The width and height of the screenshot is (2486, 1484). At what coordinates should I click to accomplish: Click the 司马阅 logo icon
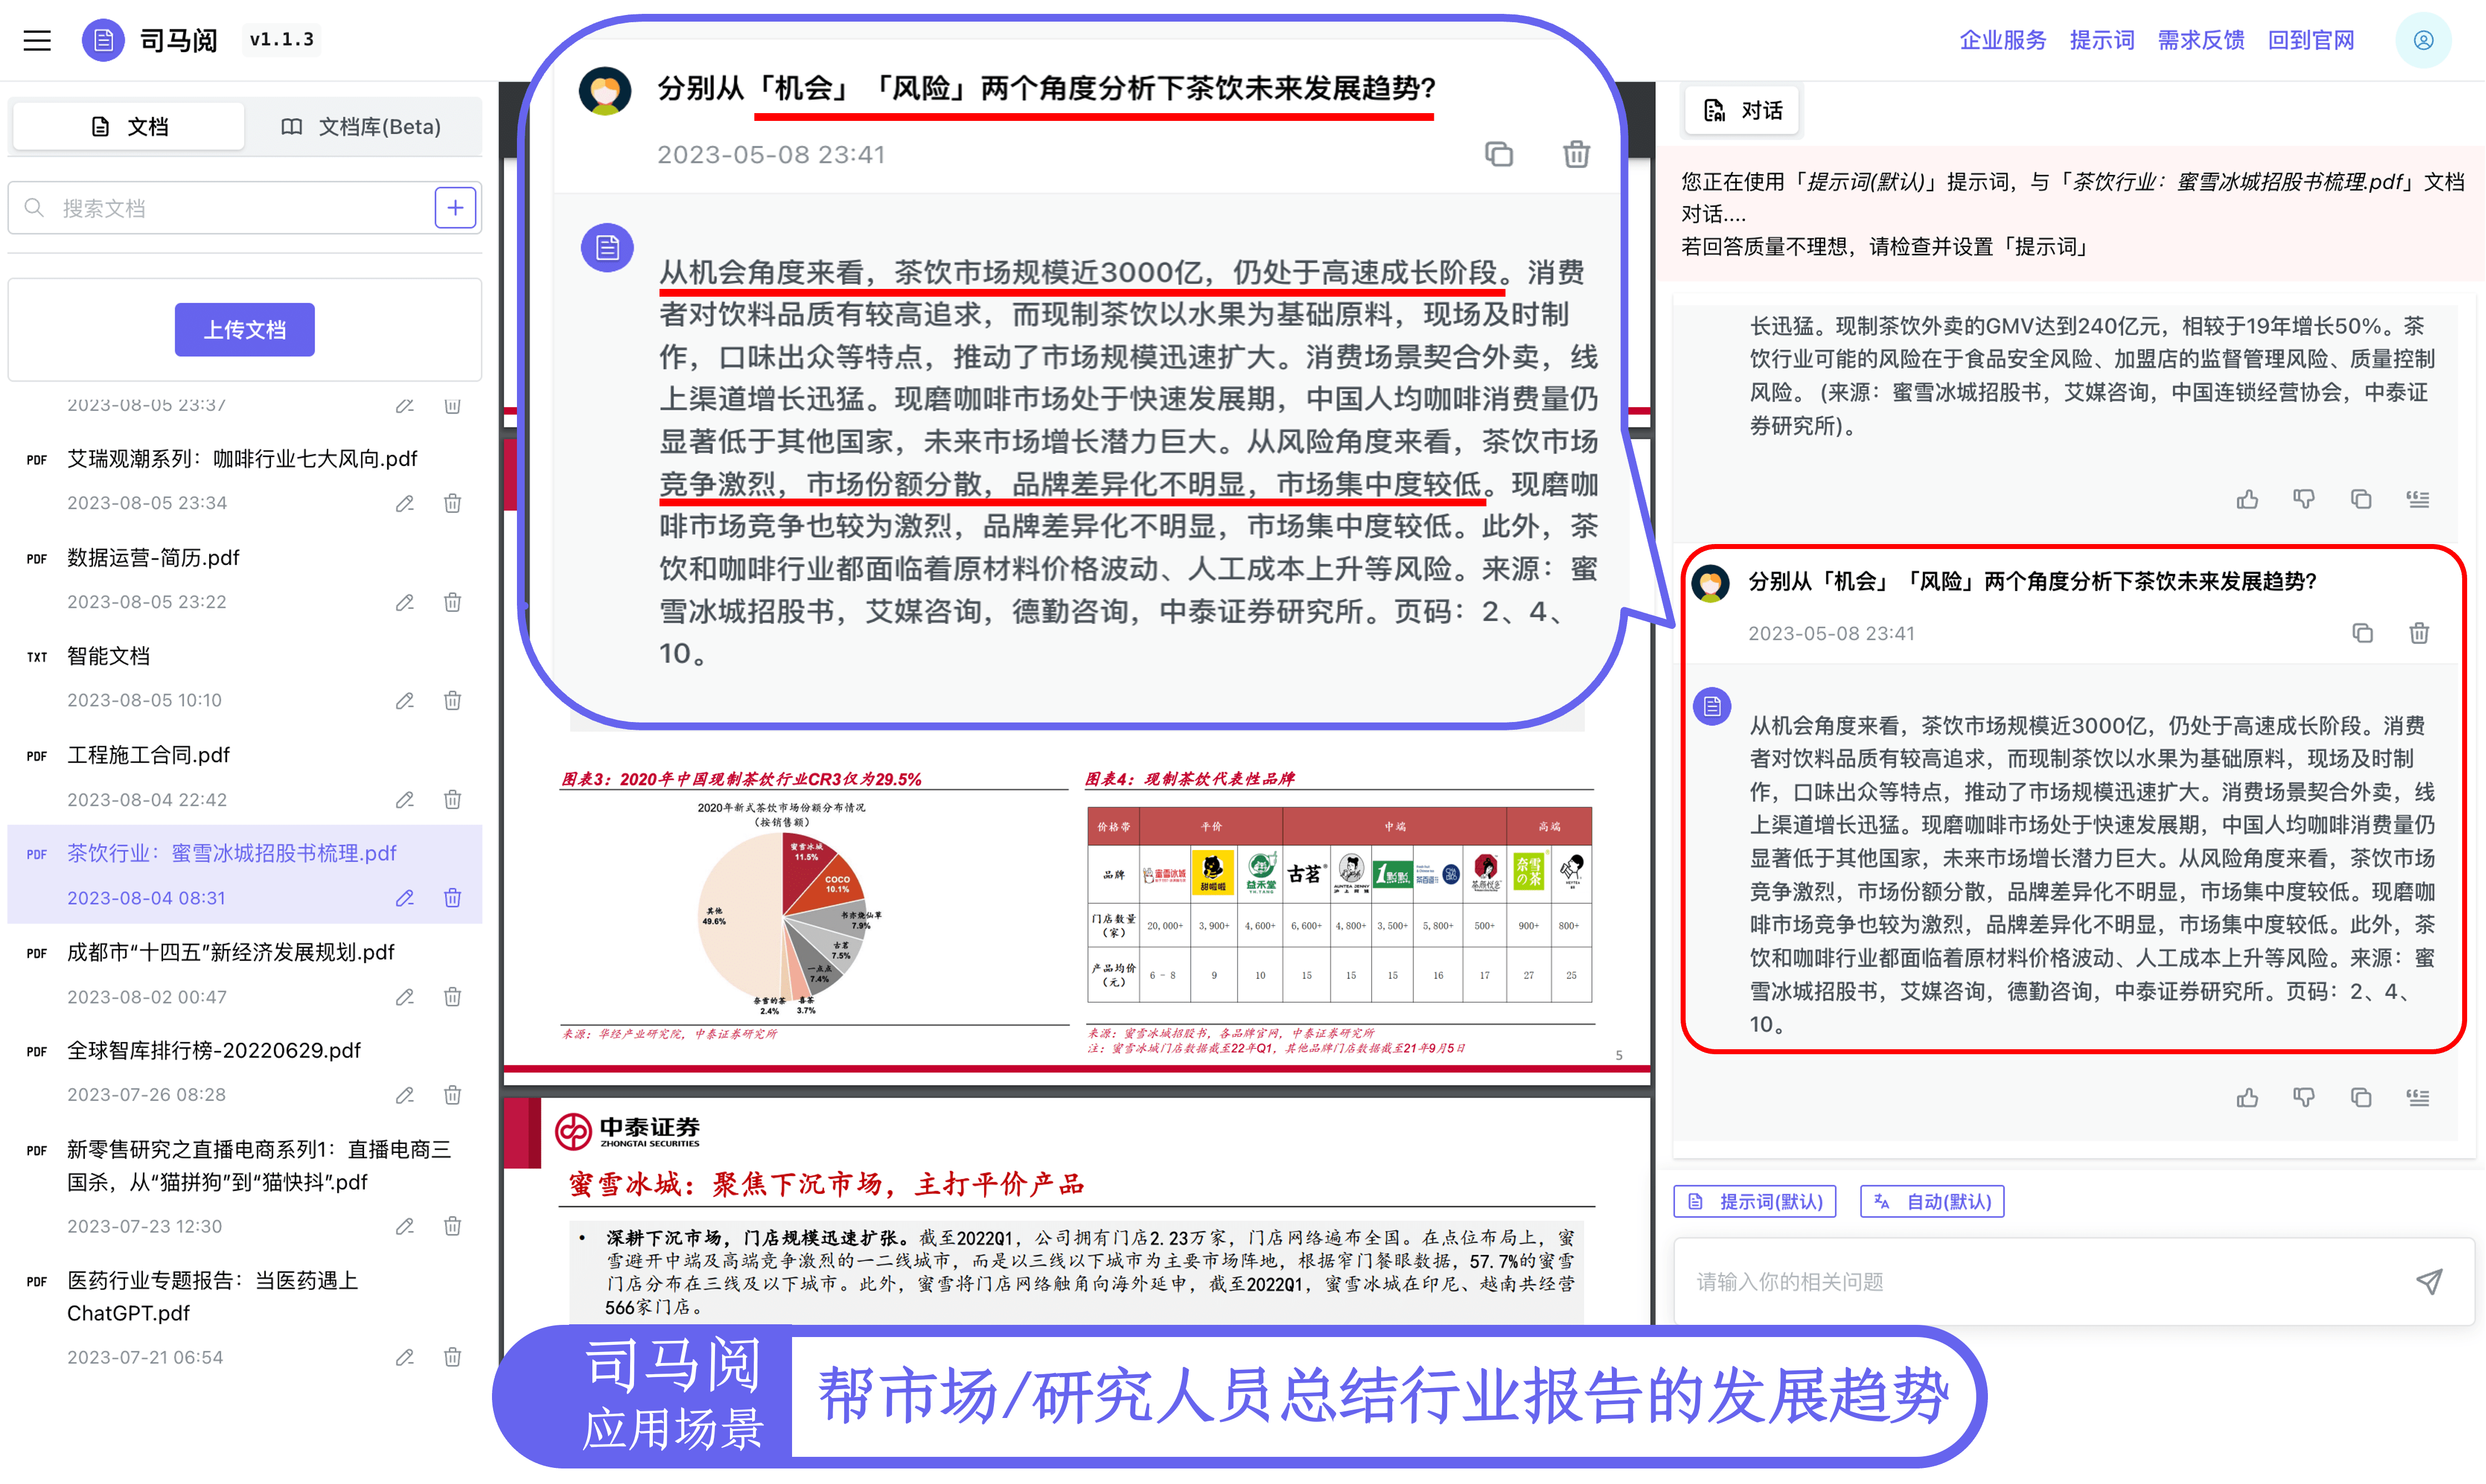coord(103,40)
